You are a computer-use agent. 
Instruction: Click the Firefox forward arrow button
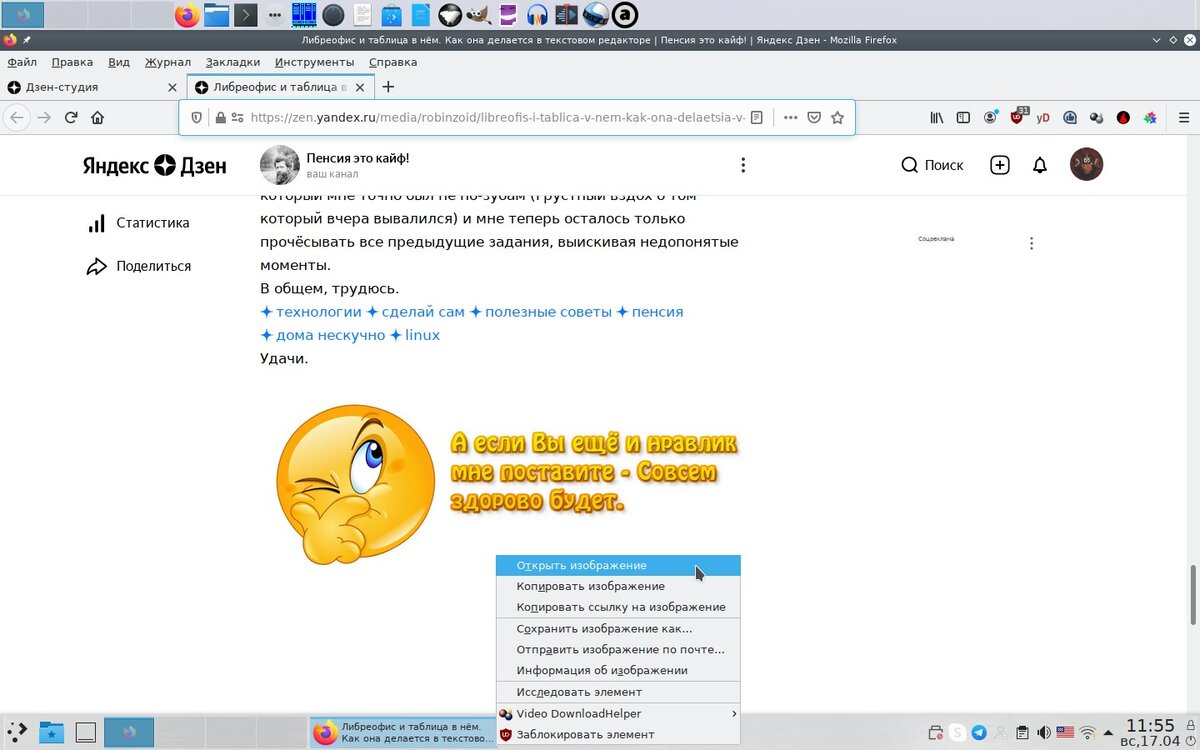[44, 117]
